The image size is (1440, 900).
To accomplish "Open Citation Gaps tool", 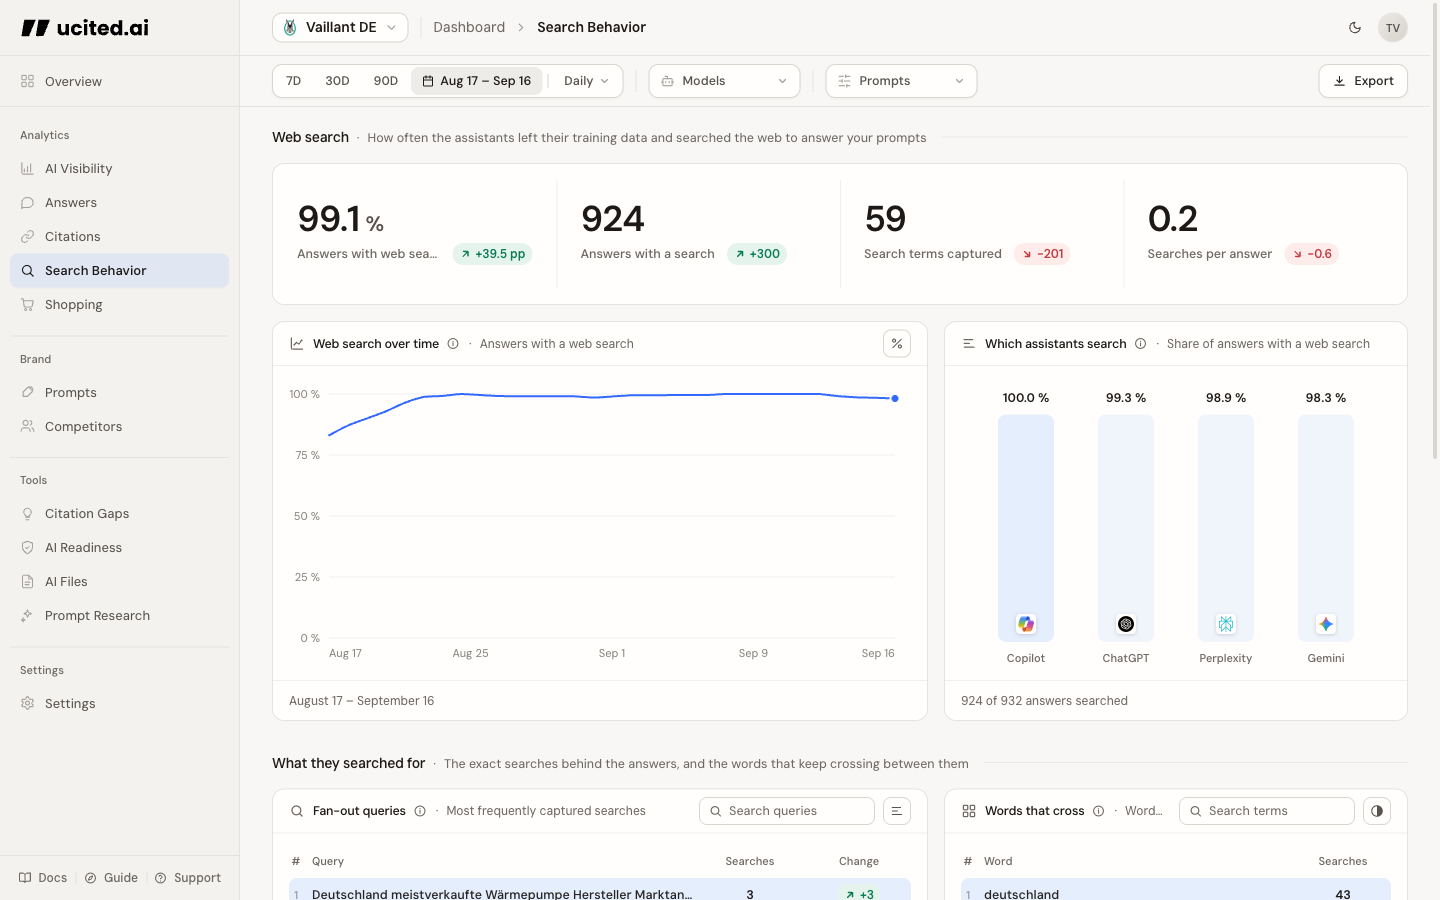I will (x=119, y=513).
